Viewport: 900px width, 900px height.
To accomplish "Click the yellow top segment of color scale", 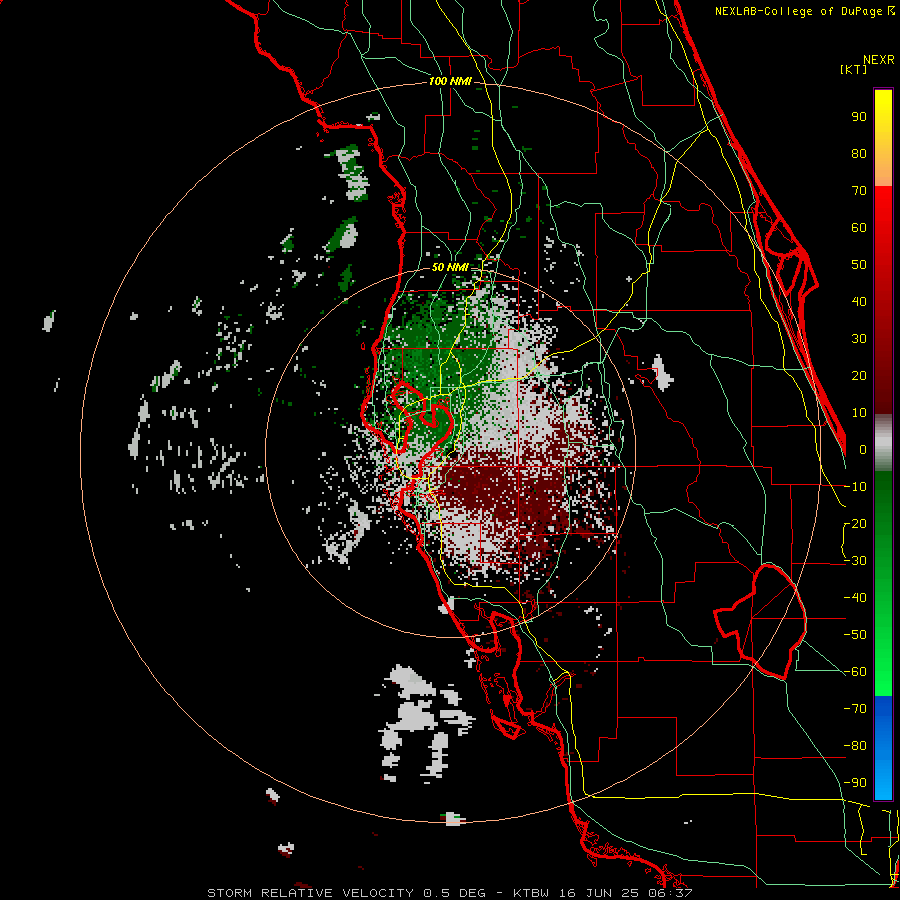I will pos(883,138).
